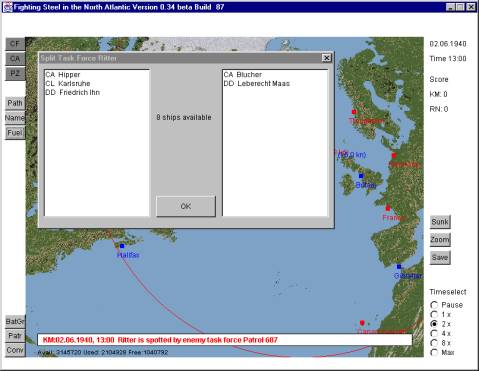This screenshot has width=479, height=371.
Task: Close the Split Task Force dialog
Action: tap(327, 58)
